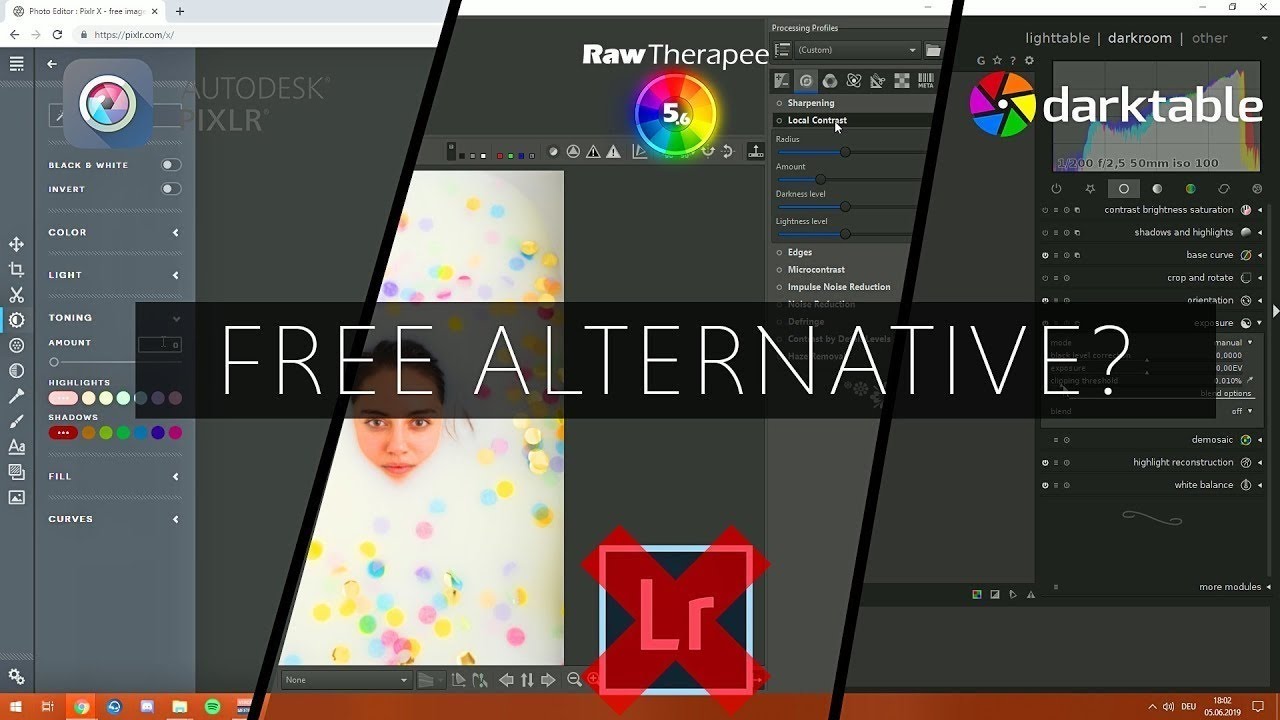Pick the magenta Shadows color swatch
Screen dimensions: 1280x720
[176, 432]
